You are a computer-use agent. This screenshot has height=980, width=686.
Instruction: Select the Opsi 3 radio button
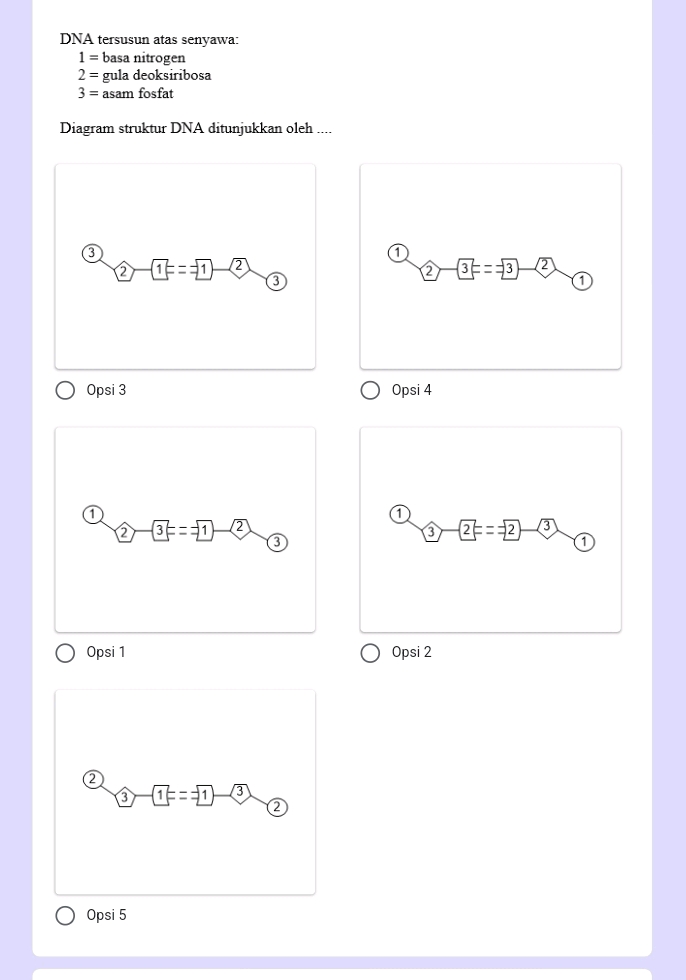[x=65, y=390]
